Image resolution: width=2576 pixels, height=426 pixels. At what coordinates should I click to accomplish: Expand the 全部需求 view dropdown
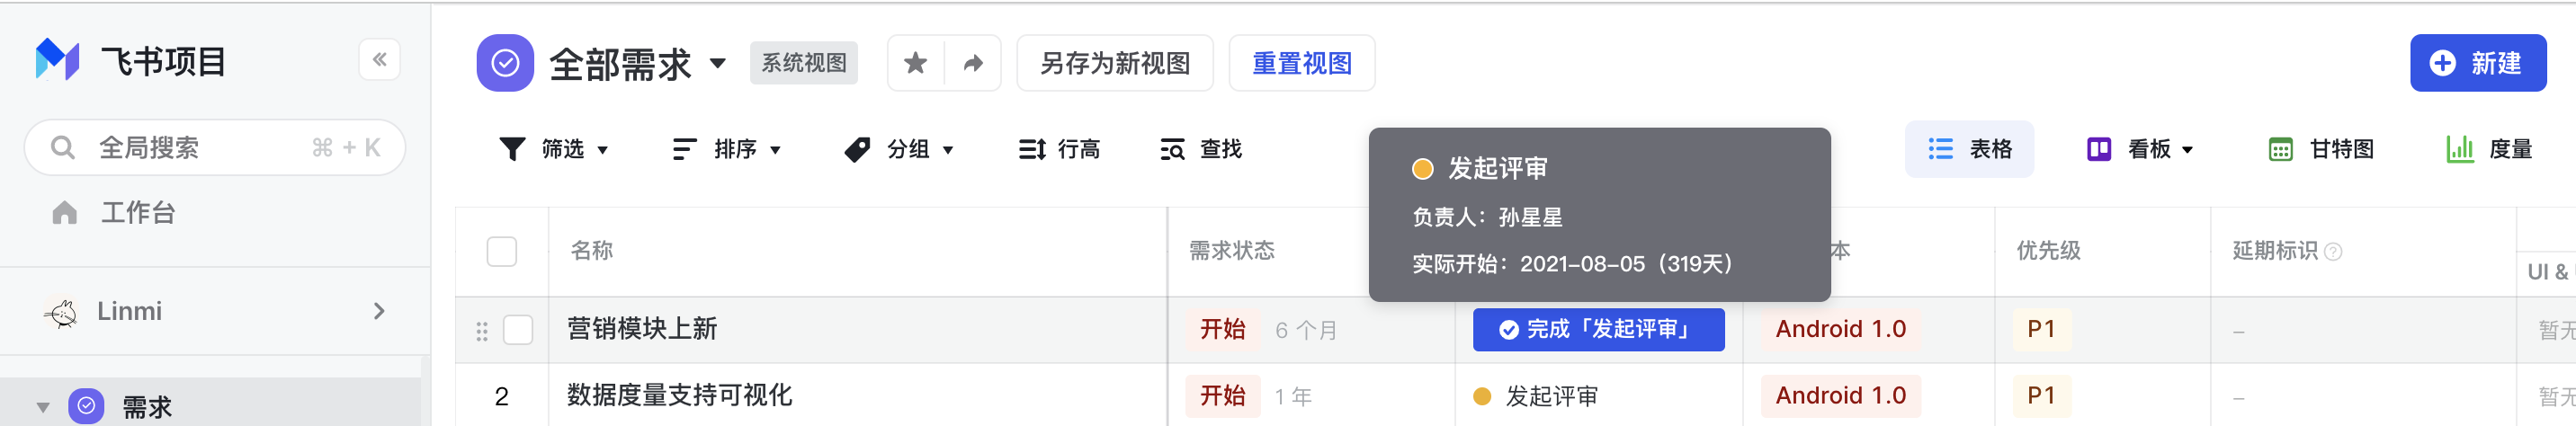pyautogui.click(x=717, y=63)
